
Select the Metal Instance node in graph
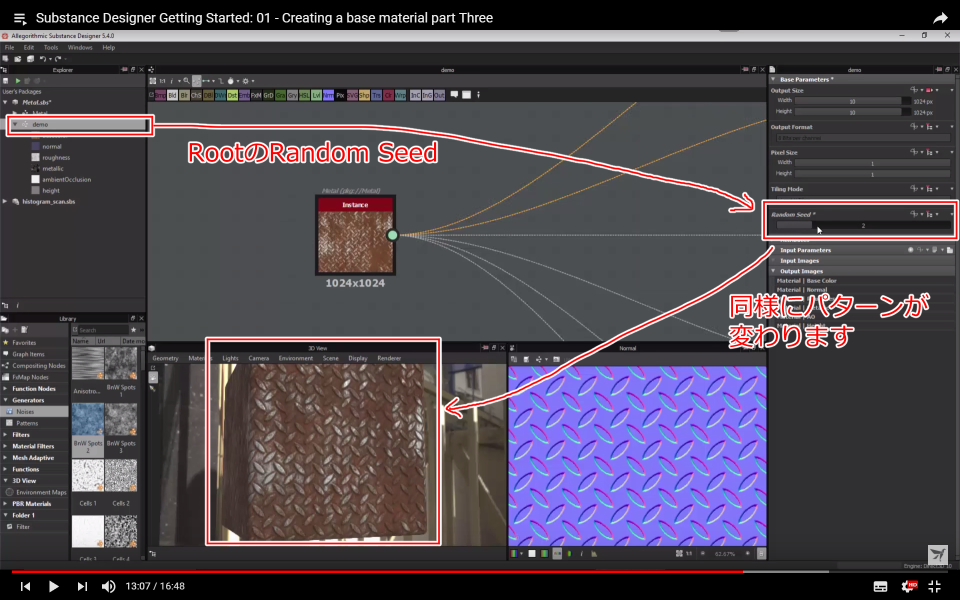355,236
